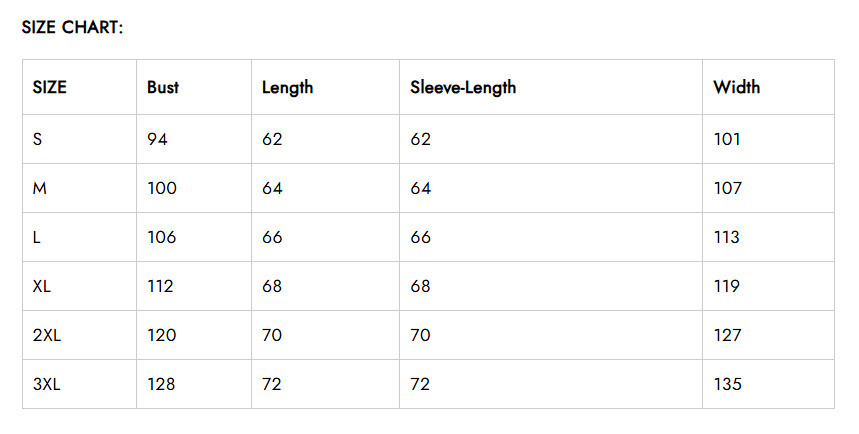Image resolution: width=859 pixels, height=434 pixels.
Task: Select the L size row label
Action: 37,237
